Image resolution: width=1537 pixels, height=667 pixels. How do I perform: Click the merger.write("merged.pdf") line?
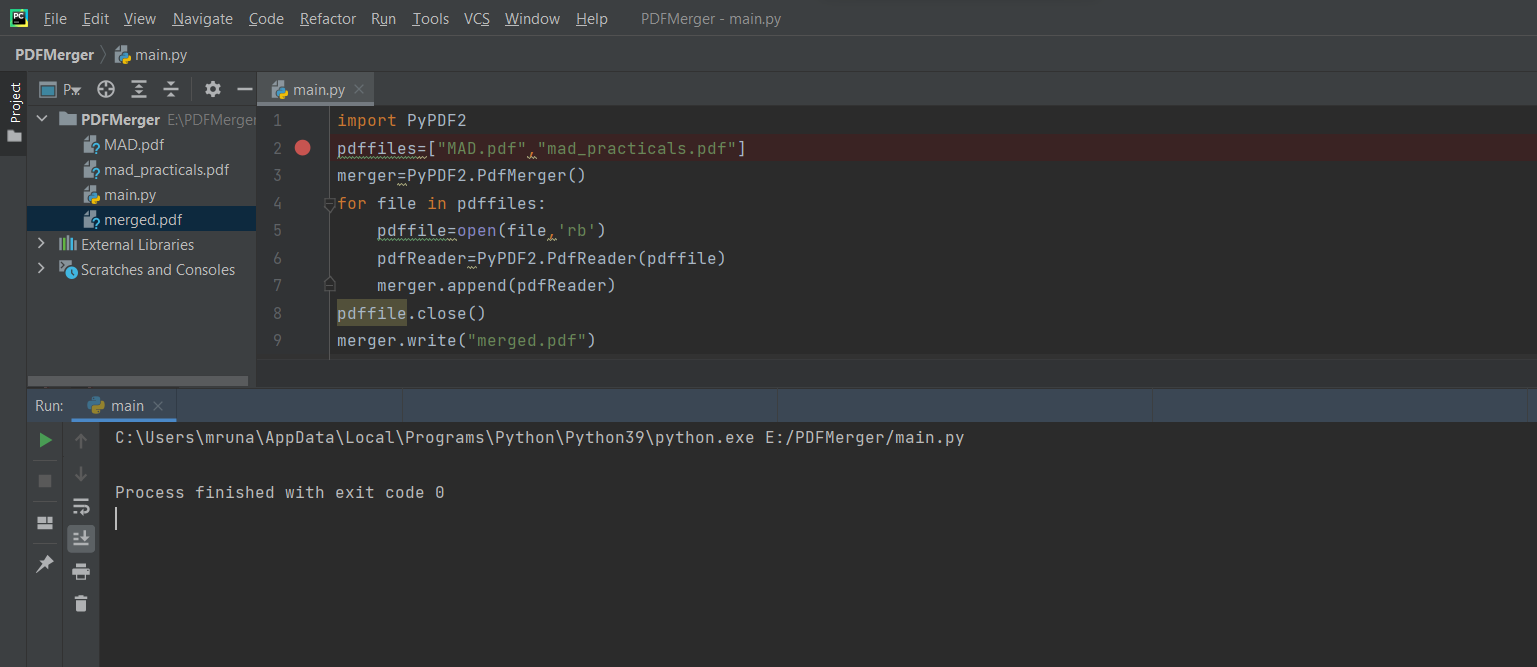click(466, 341)
